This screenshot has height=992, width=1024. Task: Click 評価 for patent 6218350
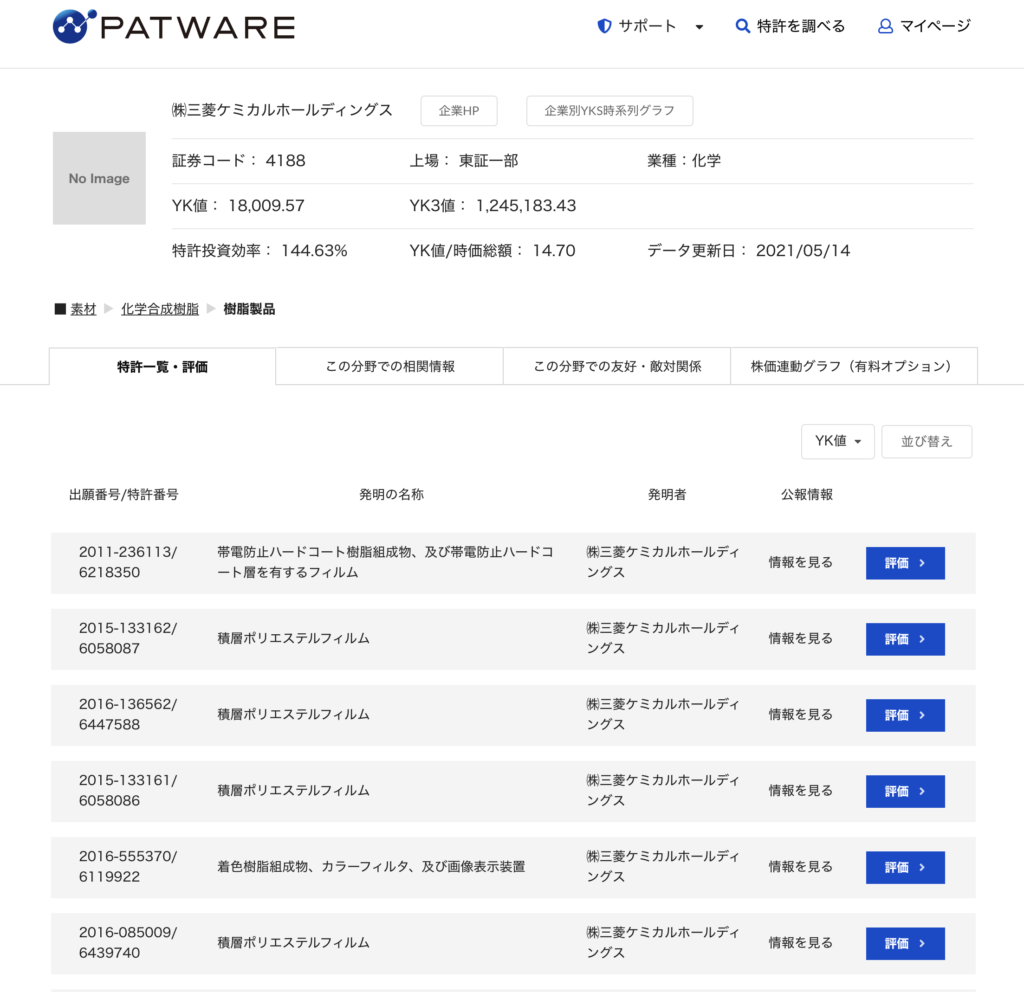[x=905, y=563]
